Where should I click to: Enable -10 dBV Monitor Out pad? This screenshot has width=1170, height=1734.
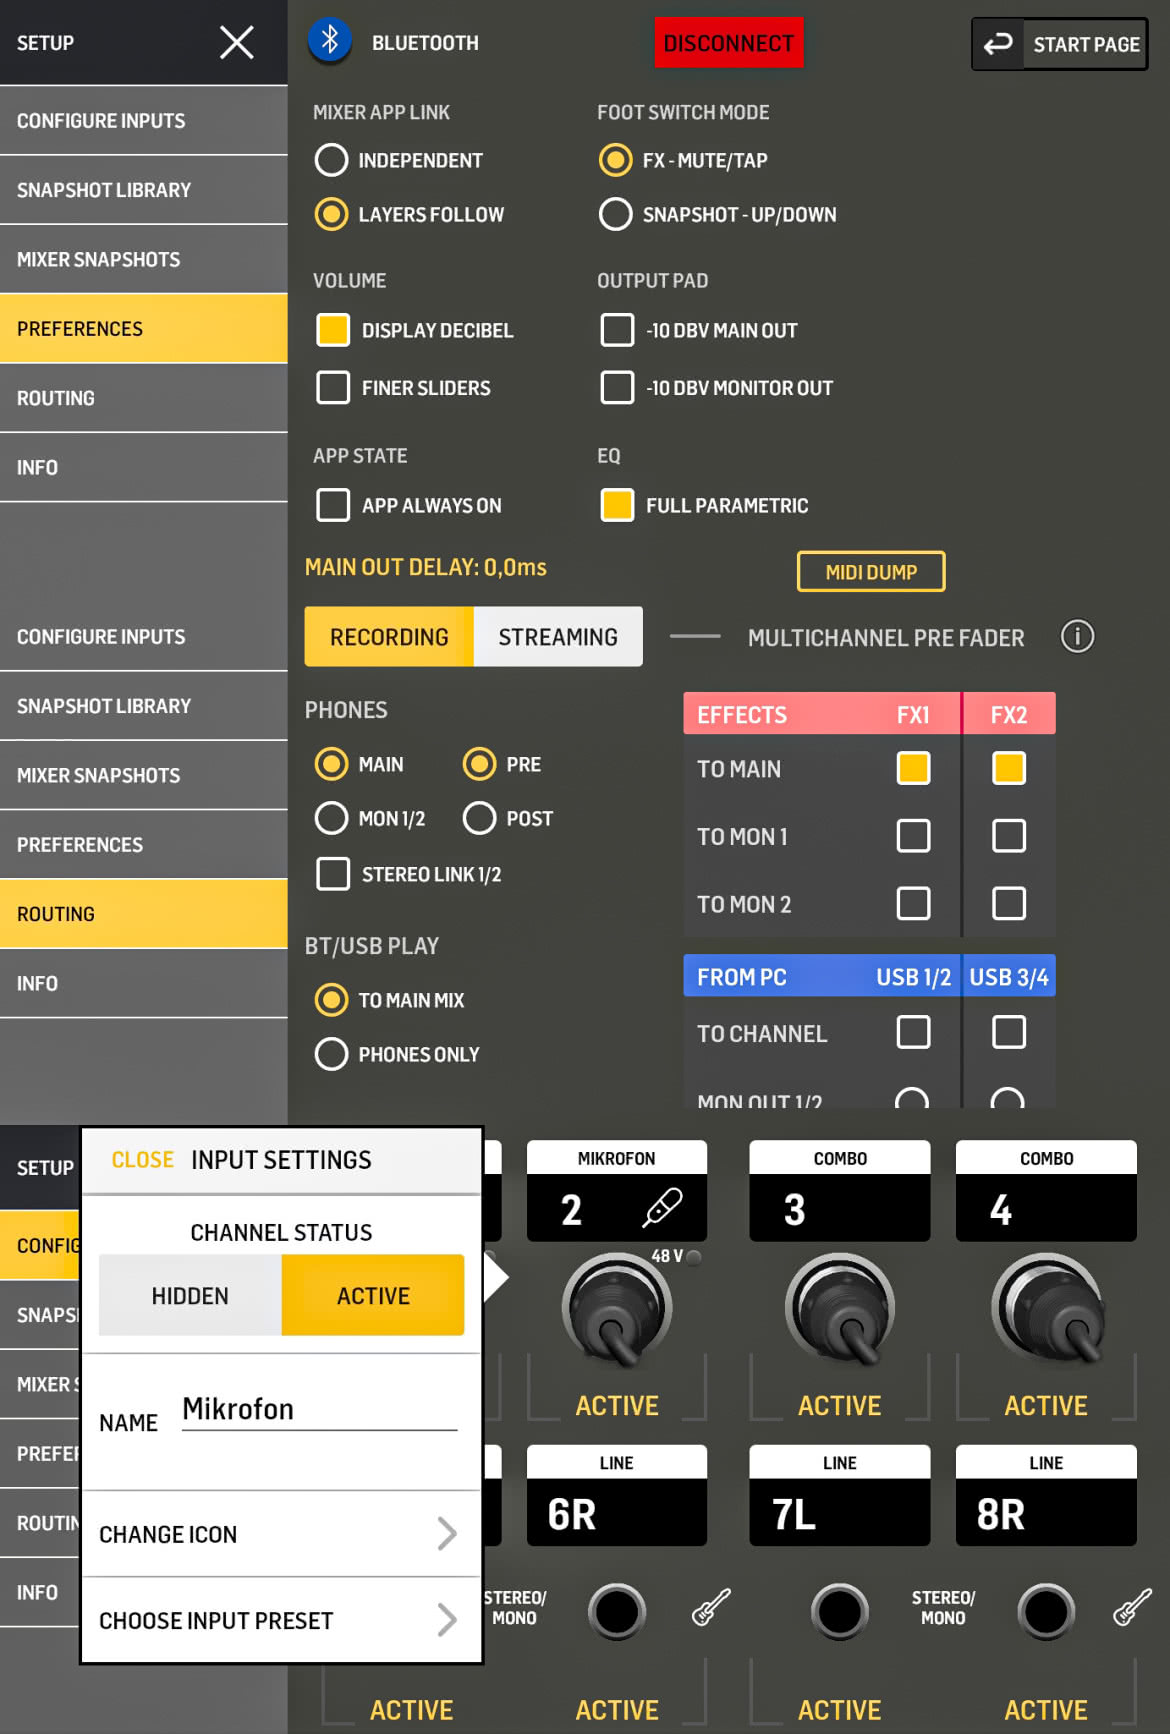click(617, 387)
